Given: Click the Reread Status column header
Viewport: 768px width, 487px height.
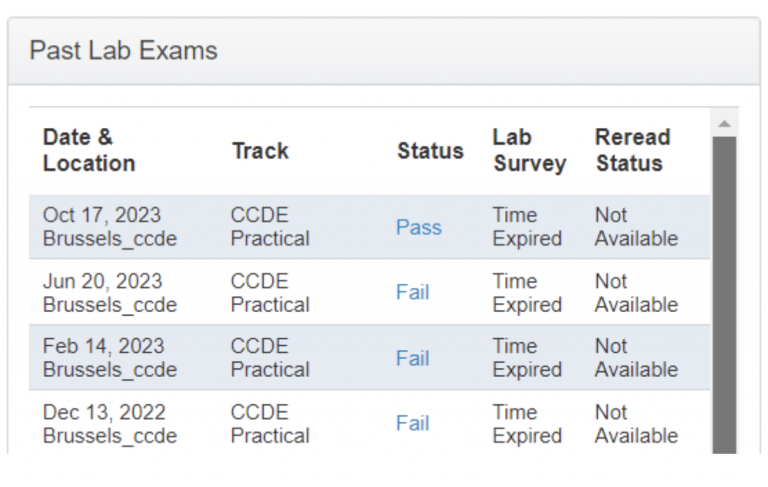Looking at the screenshot, I should coord(632,150).
